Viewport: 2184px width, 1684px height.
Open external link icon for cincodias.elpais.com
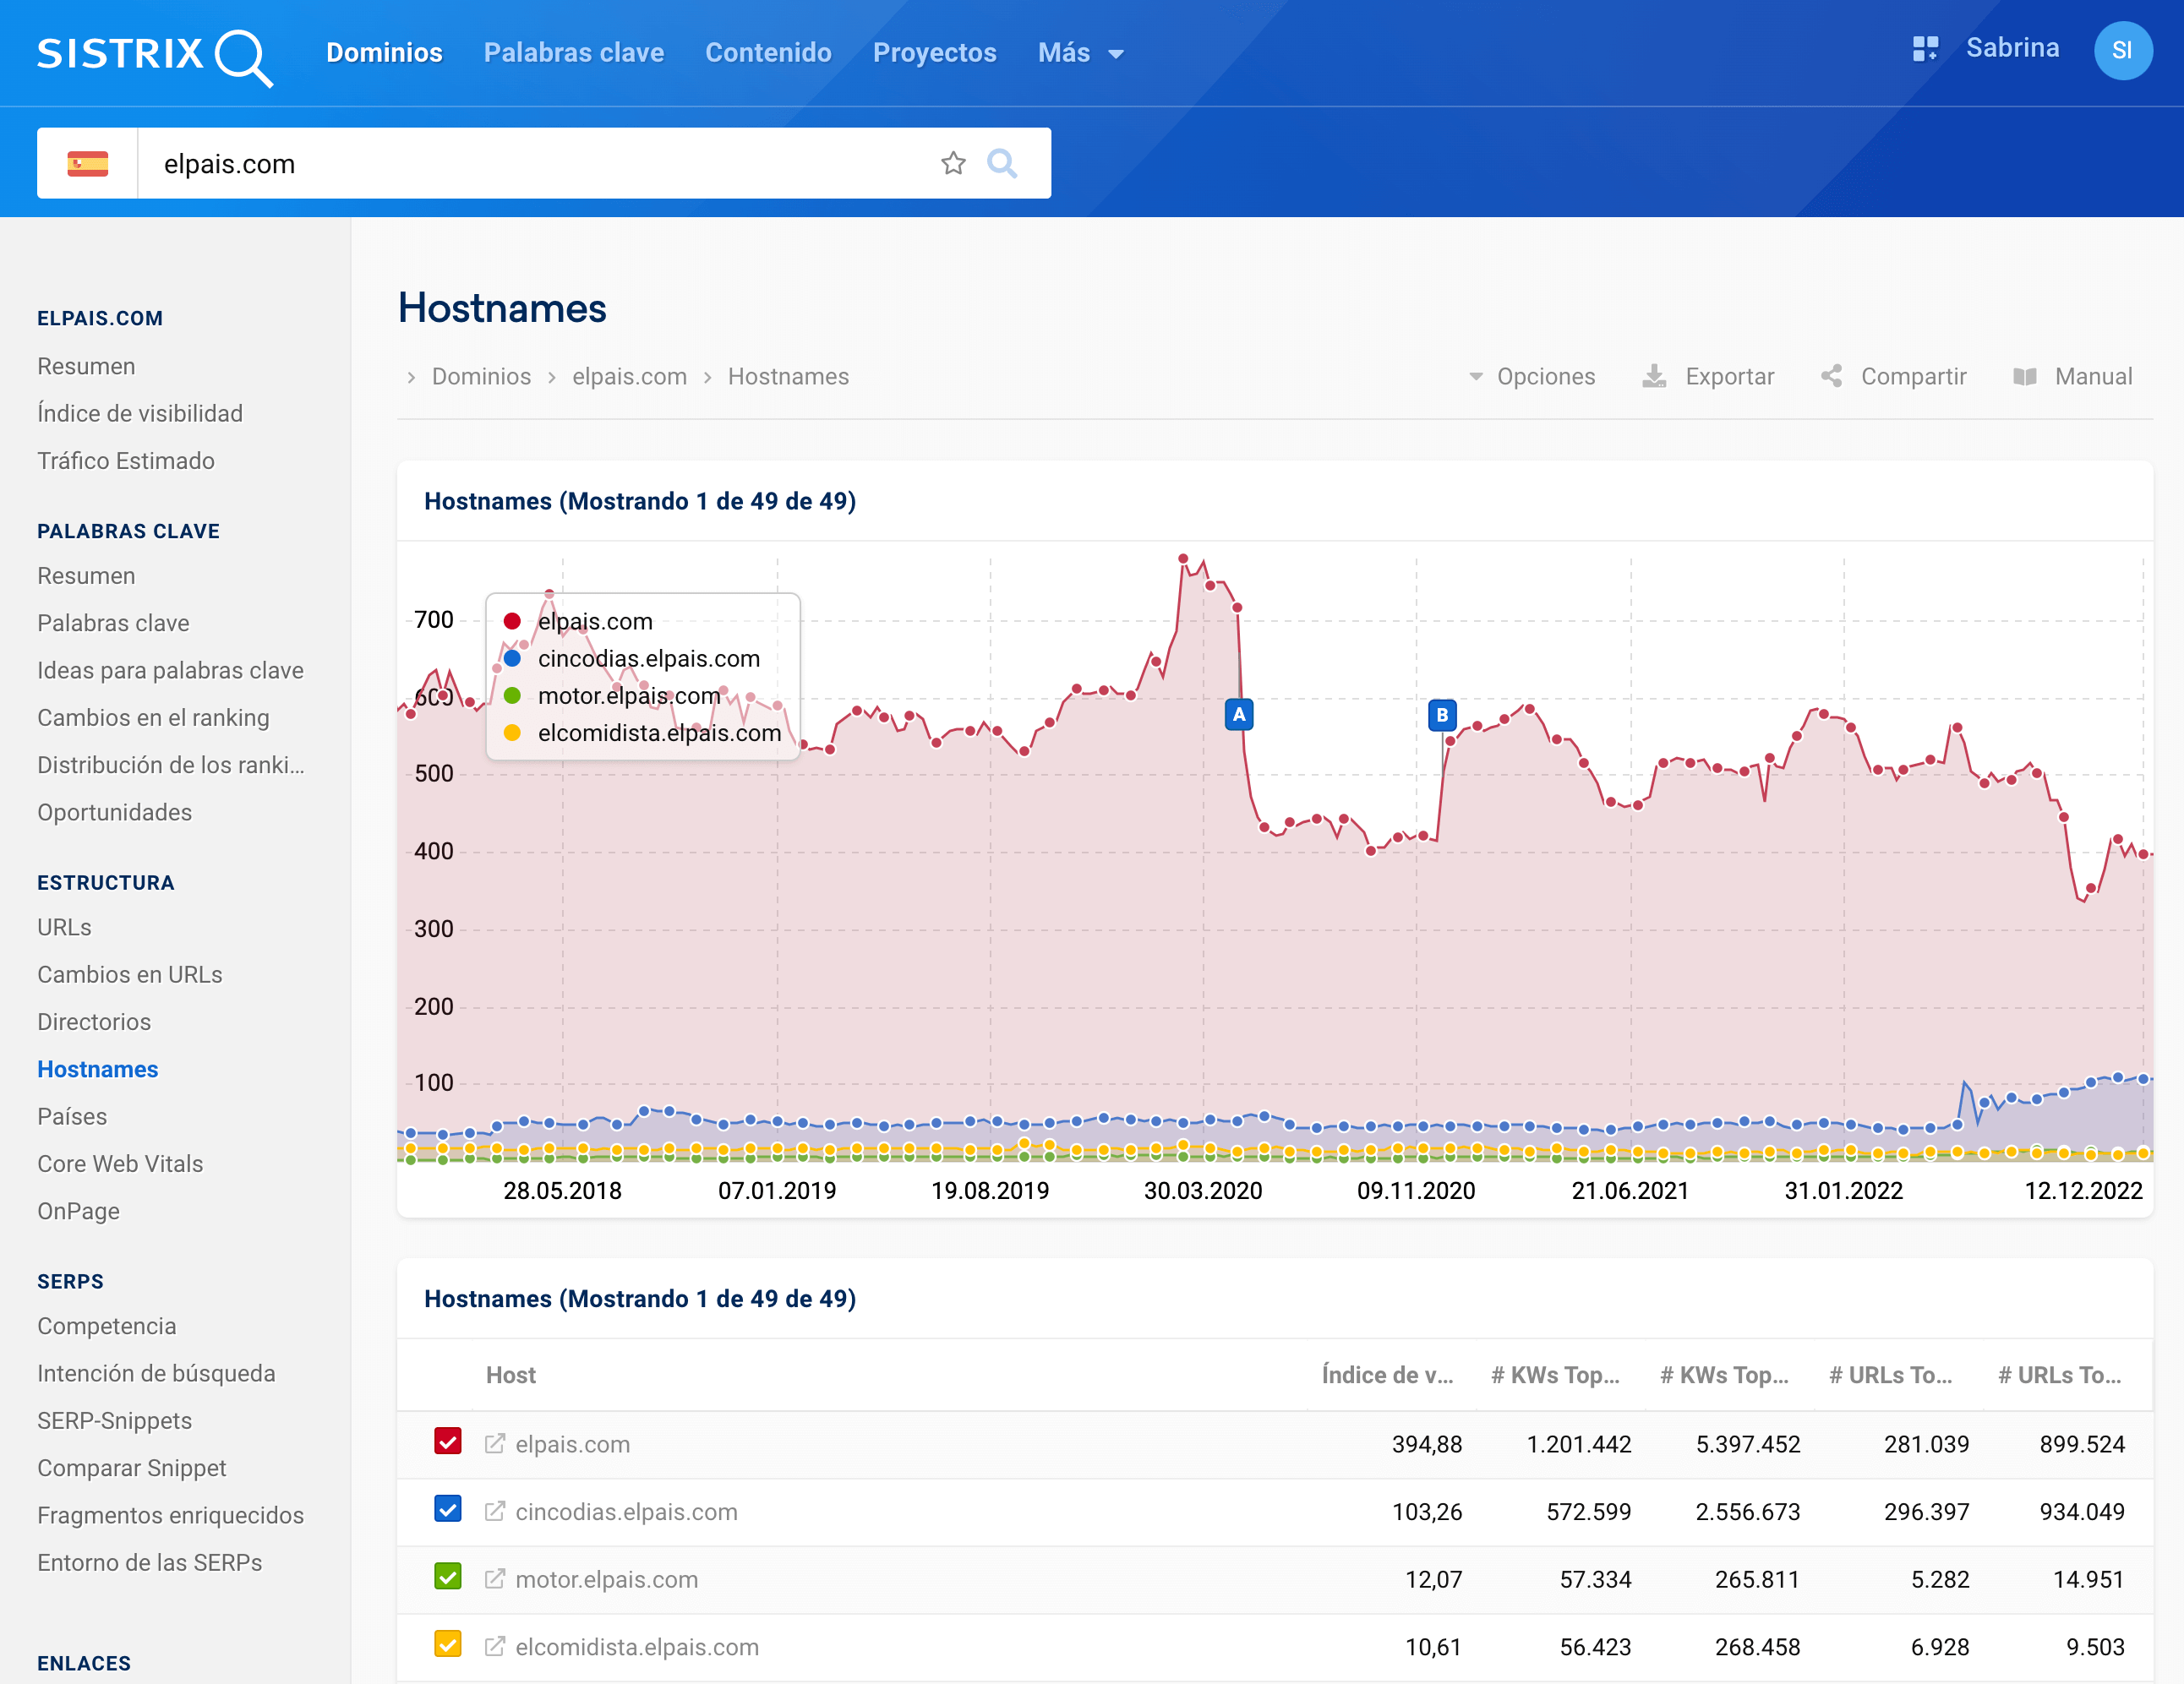(494, 1511)
